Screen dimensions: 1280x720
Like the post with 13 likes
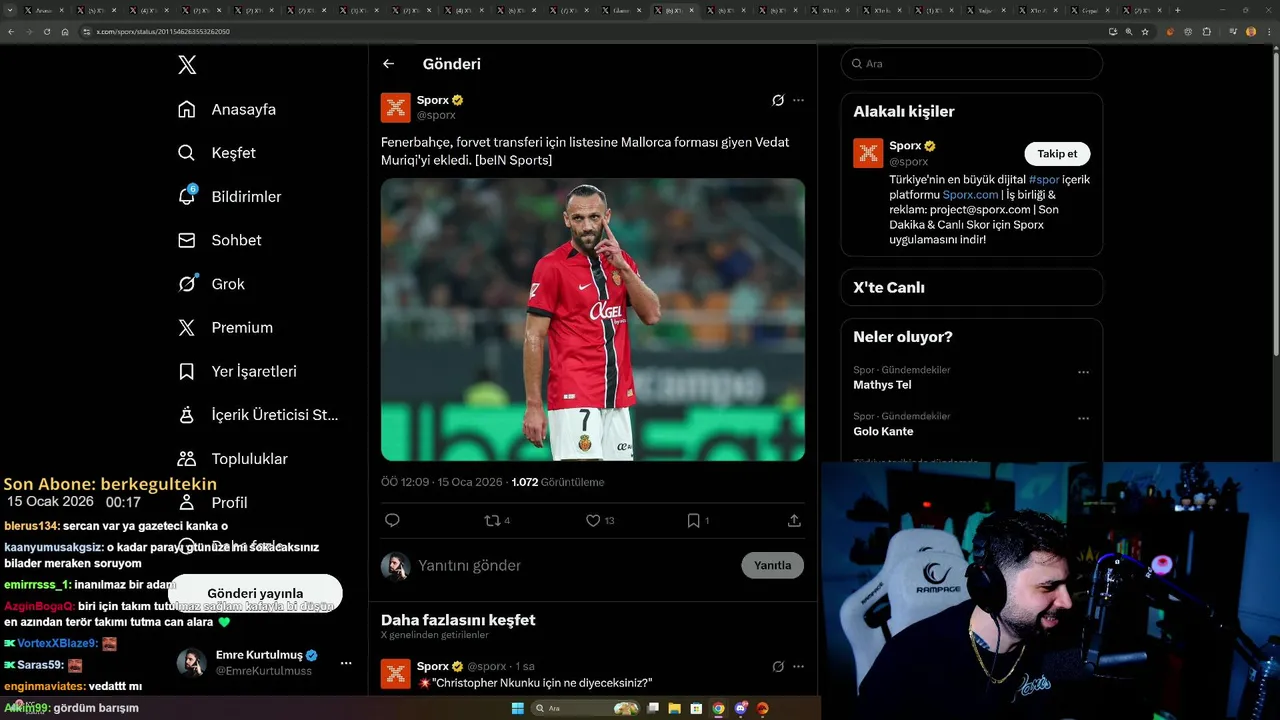point(600,520)
